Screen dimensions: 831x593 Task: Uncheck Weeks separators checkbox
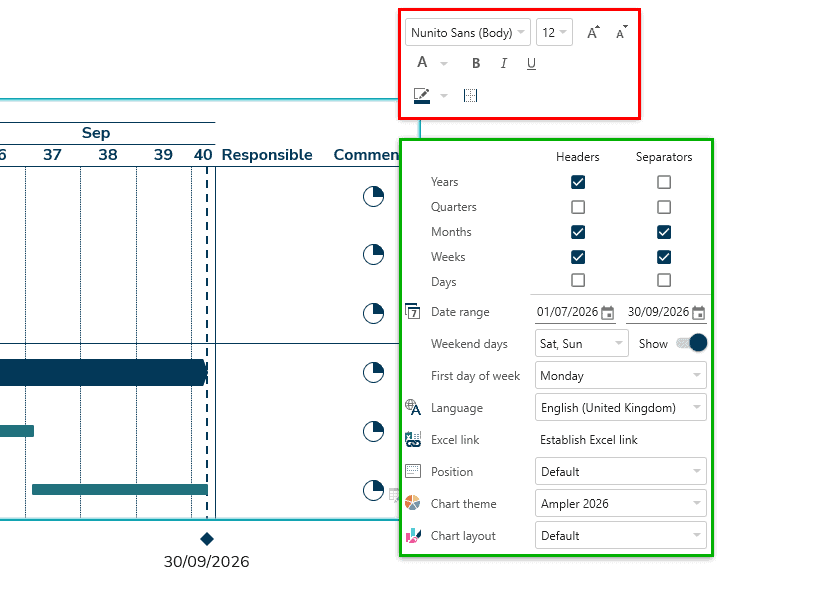pos(664,257)
